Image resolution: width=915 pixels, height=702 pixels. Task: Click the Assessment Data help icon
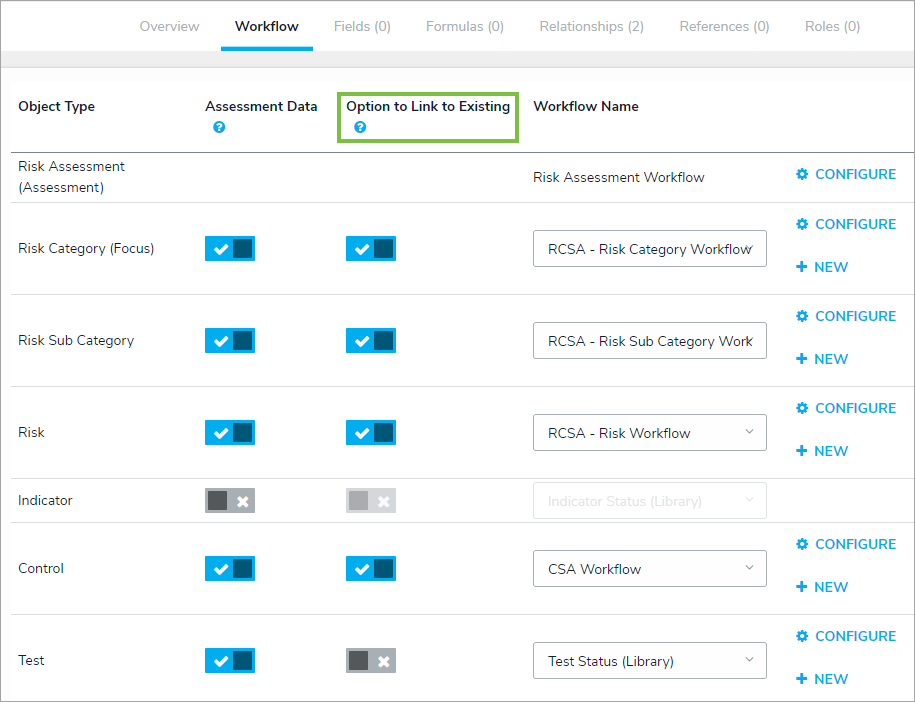[x=219, y=128]
